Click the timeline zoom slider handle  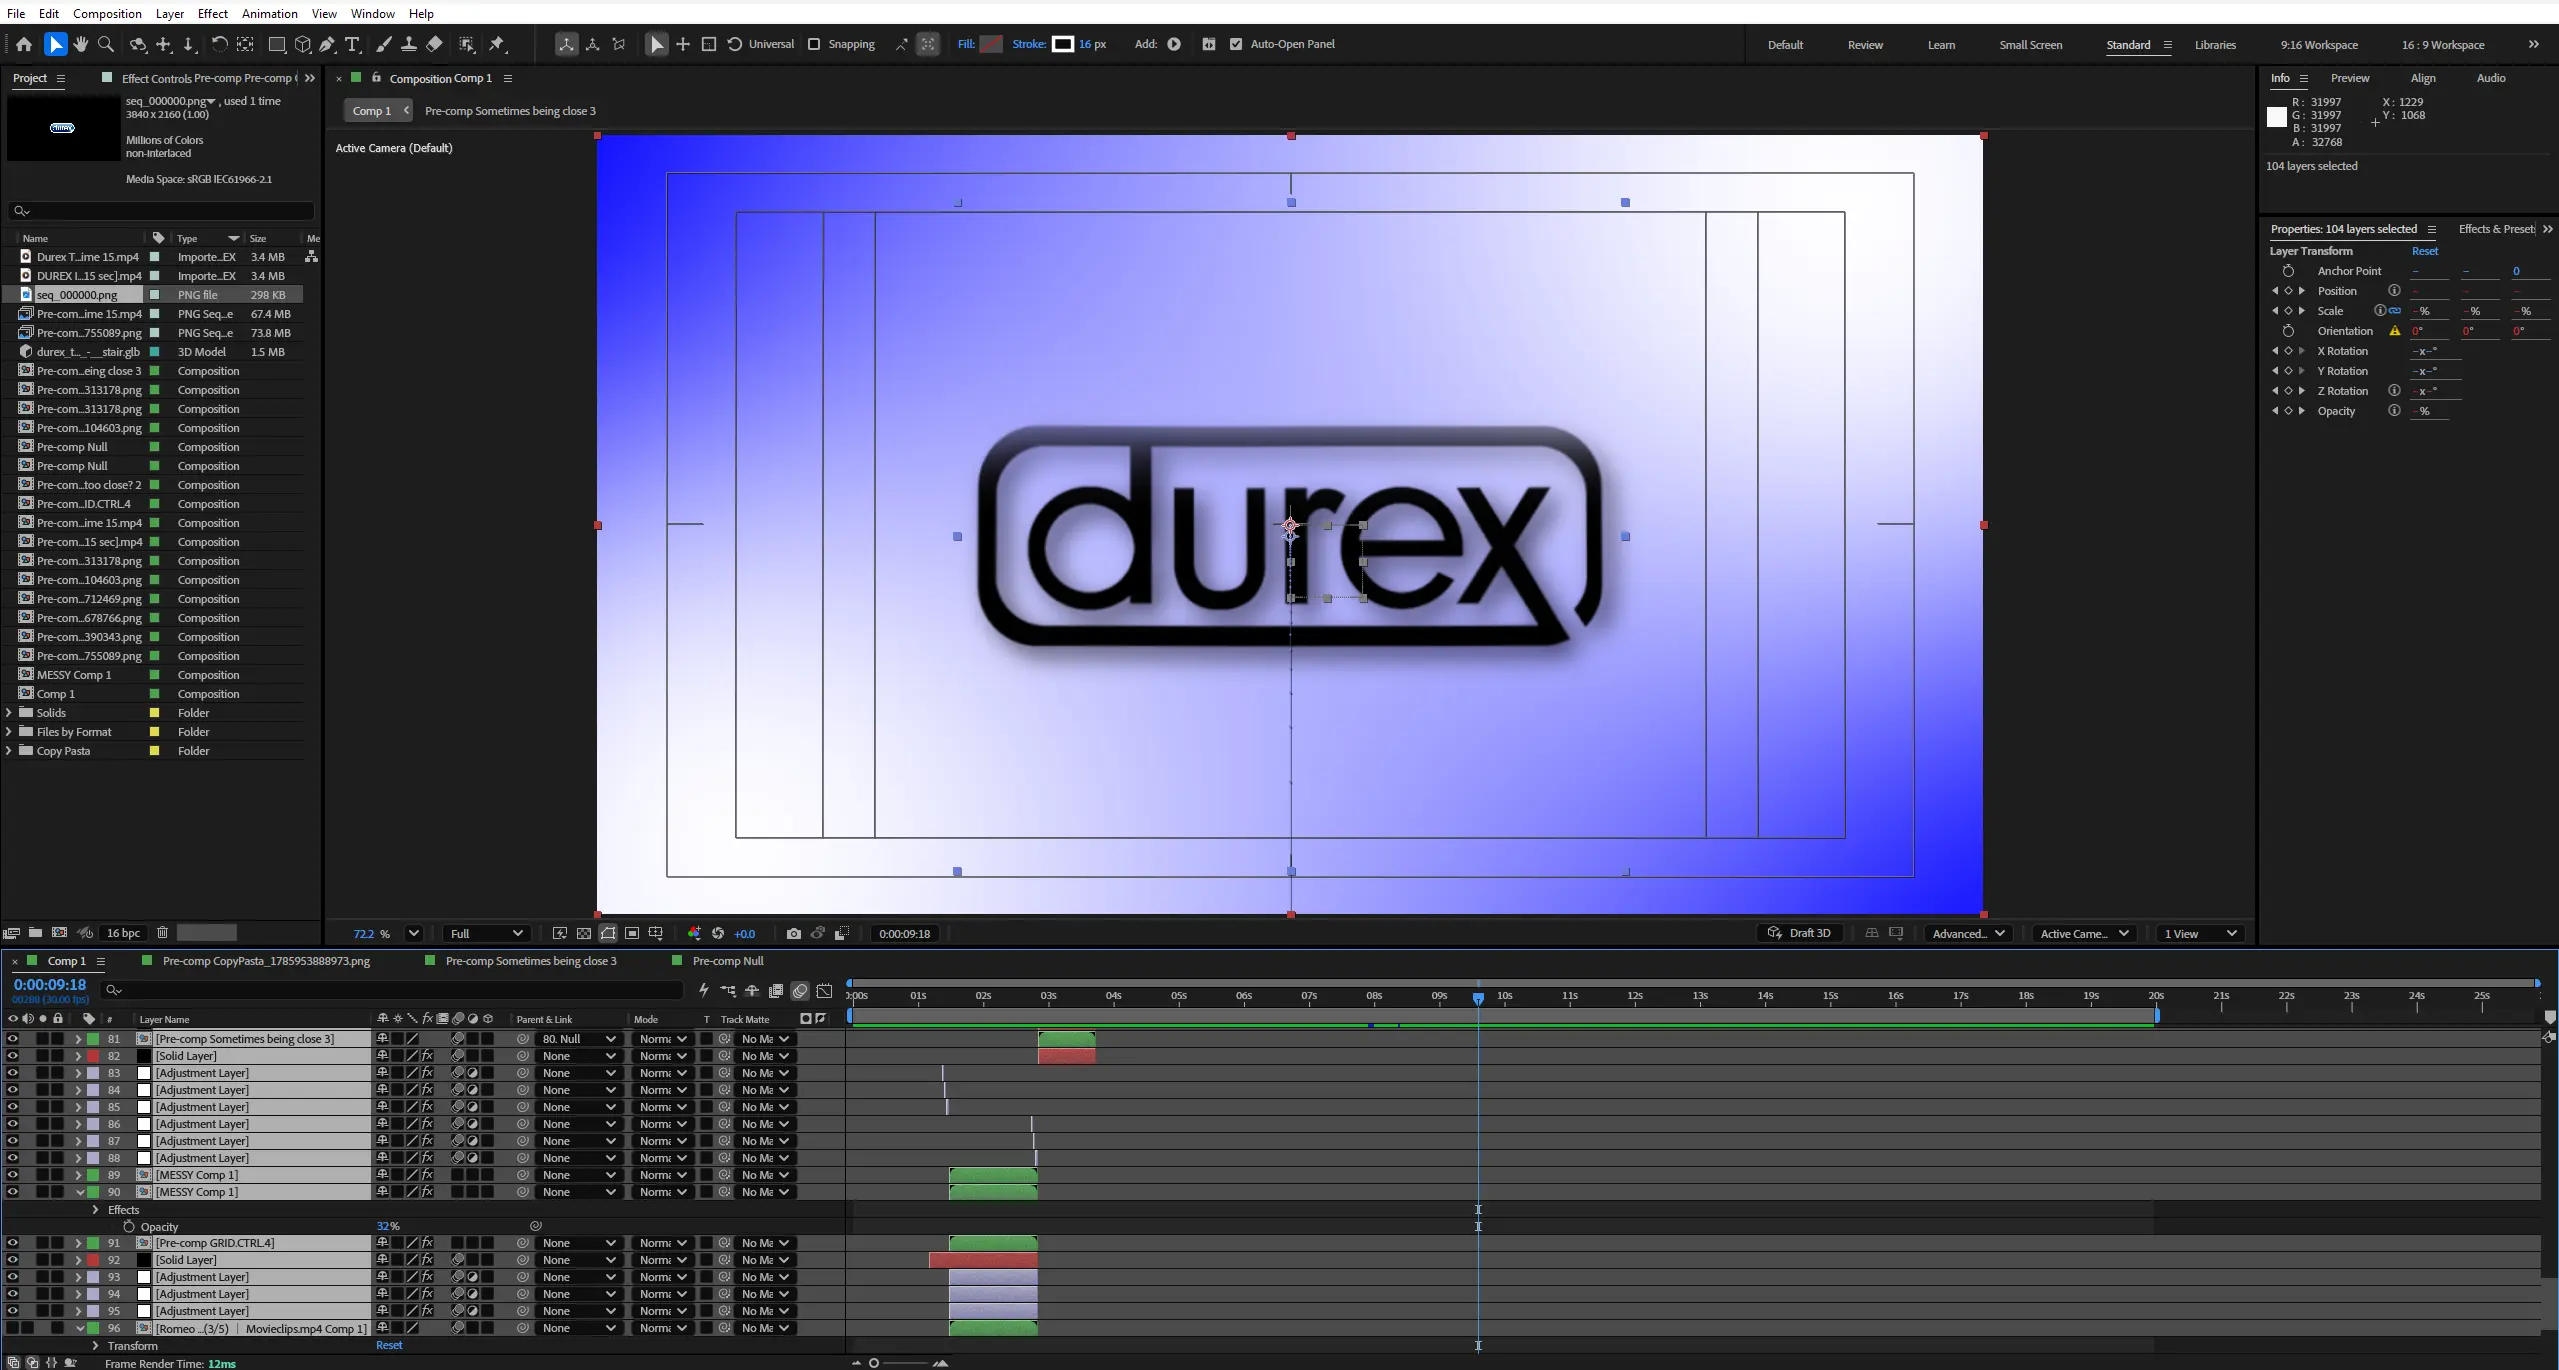point(874,1363)
